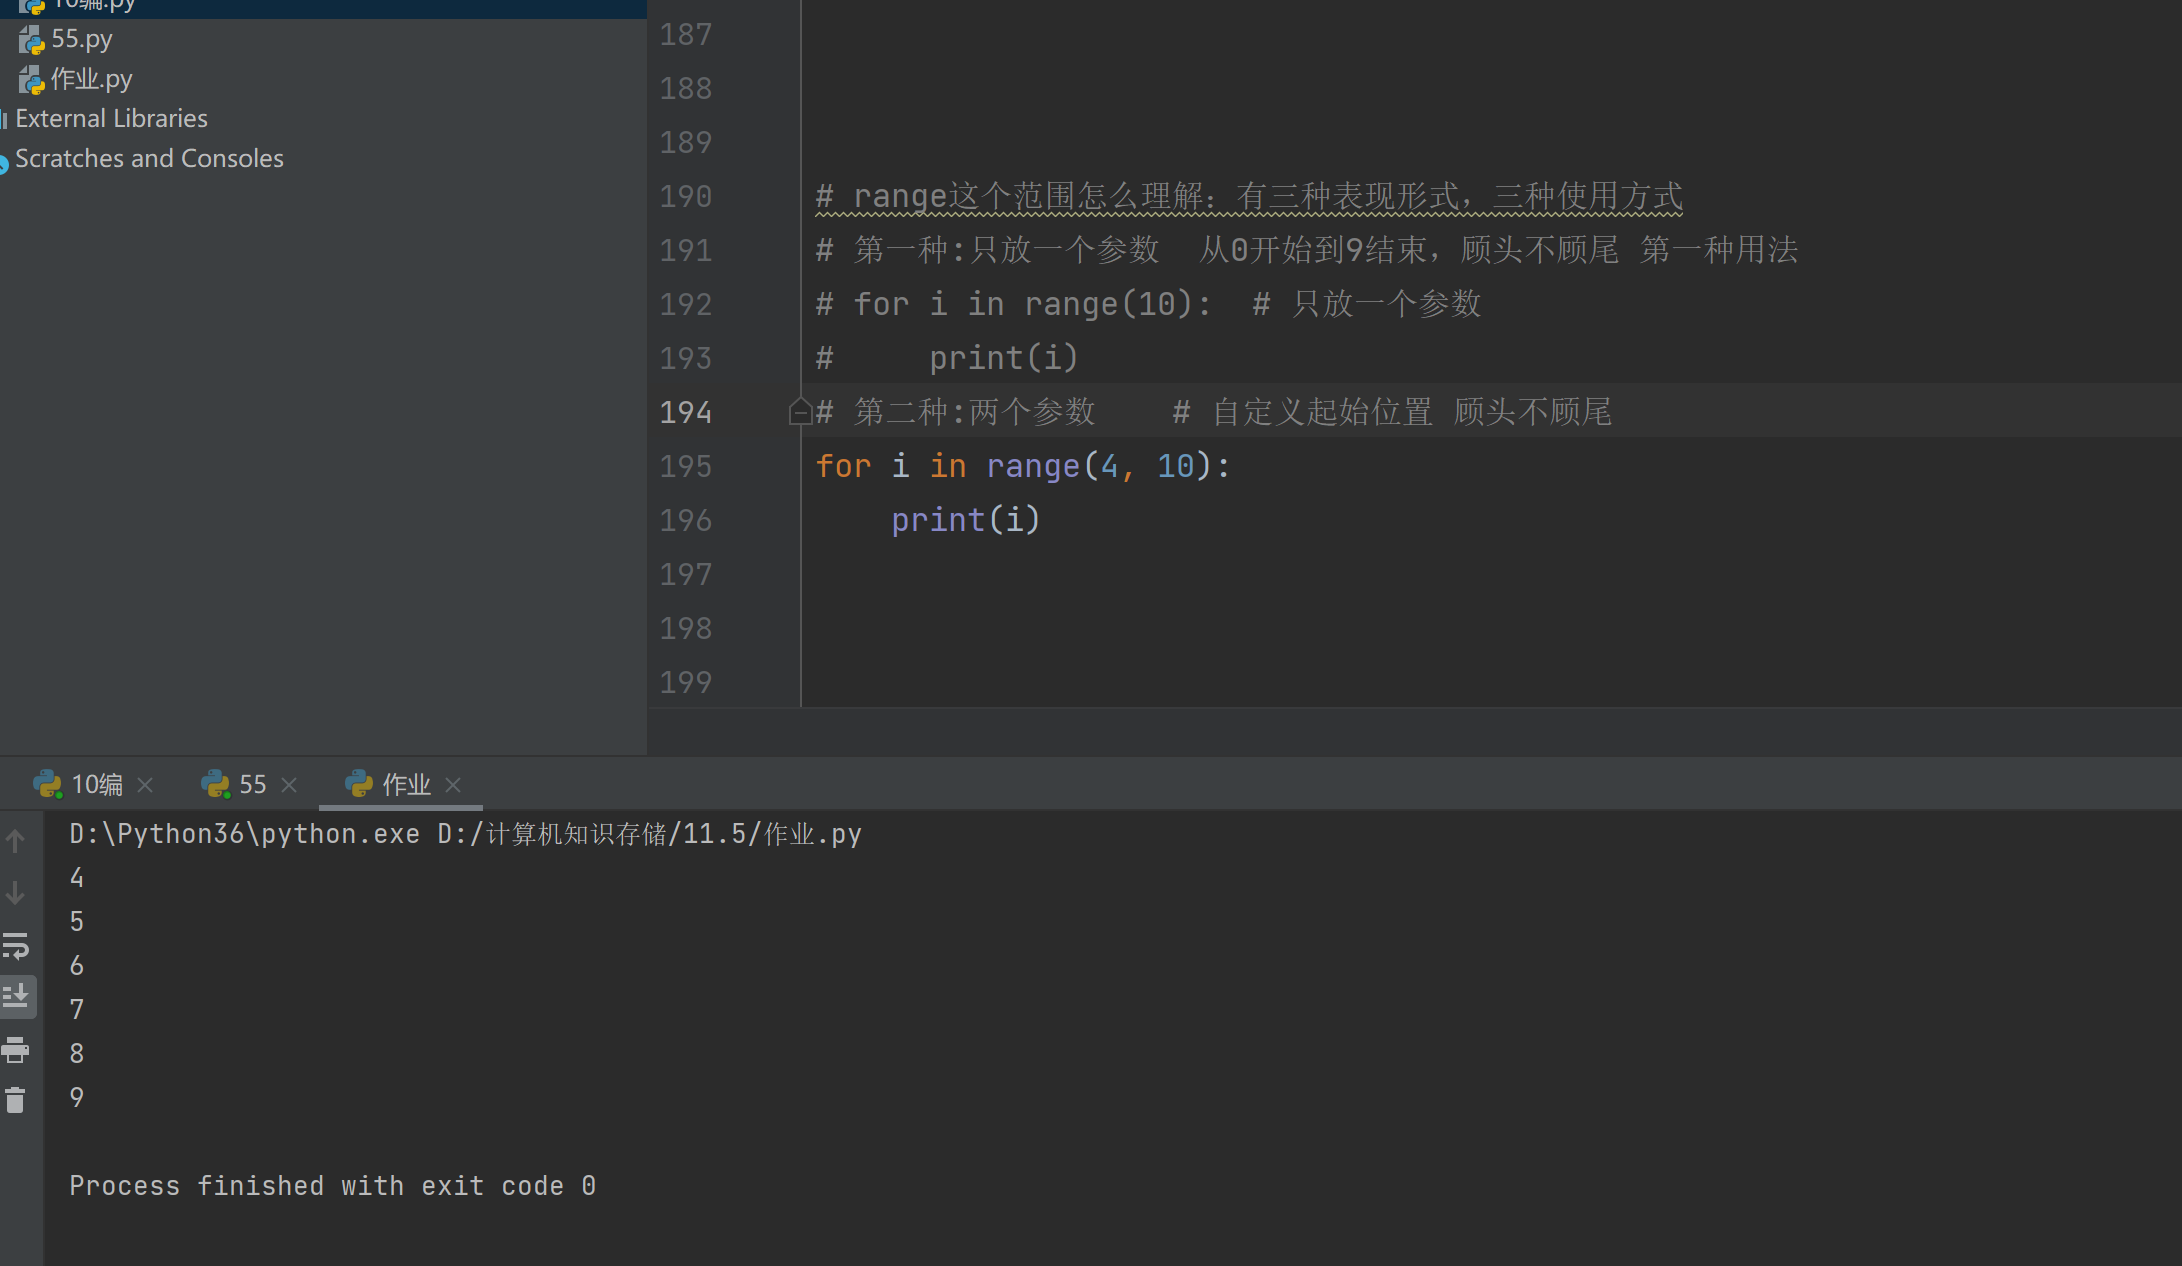Close the 55 run tab
Screen dimensions: 2182x1266
click(x=289, y=785)
